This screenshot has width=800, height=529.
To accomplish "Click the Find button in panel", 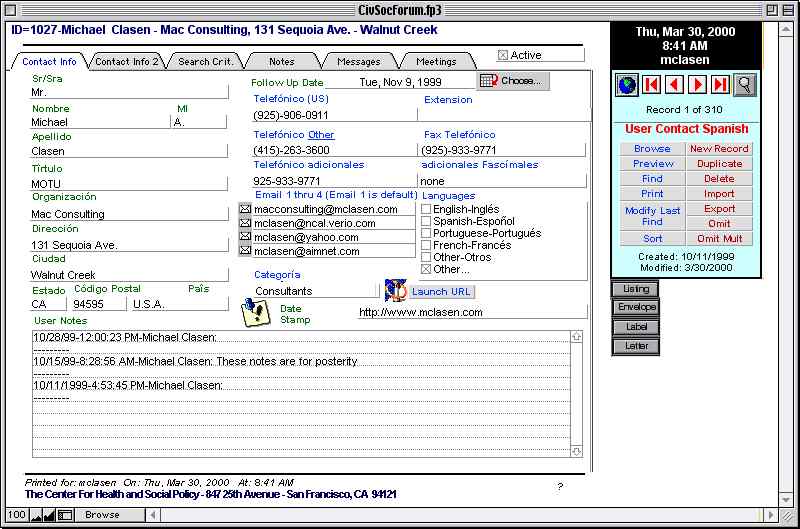I will (653, 179).
